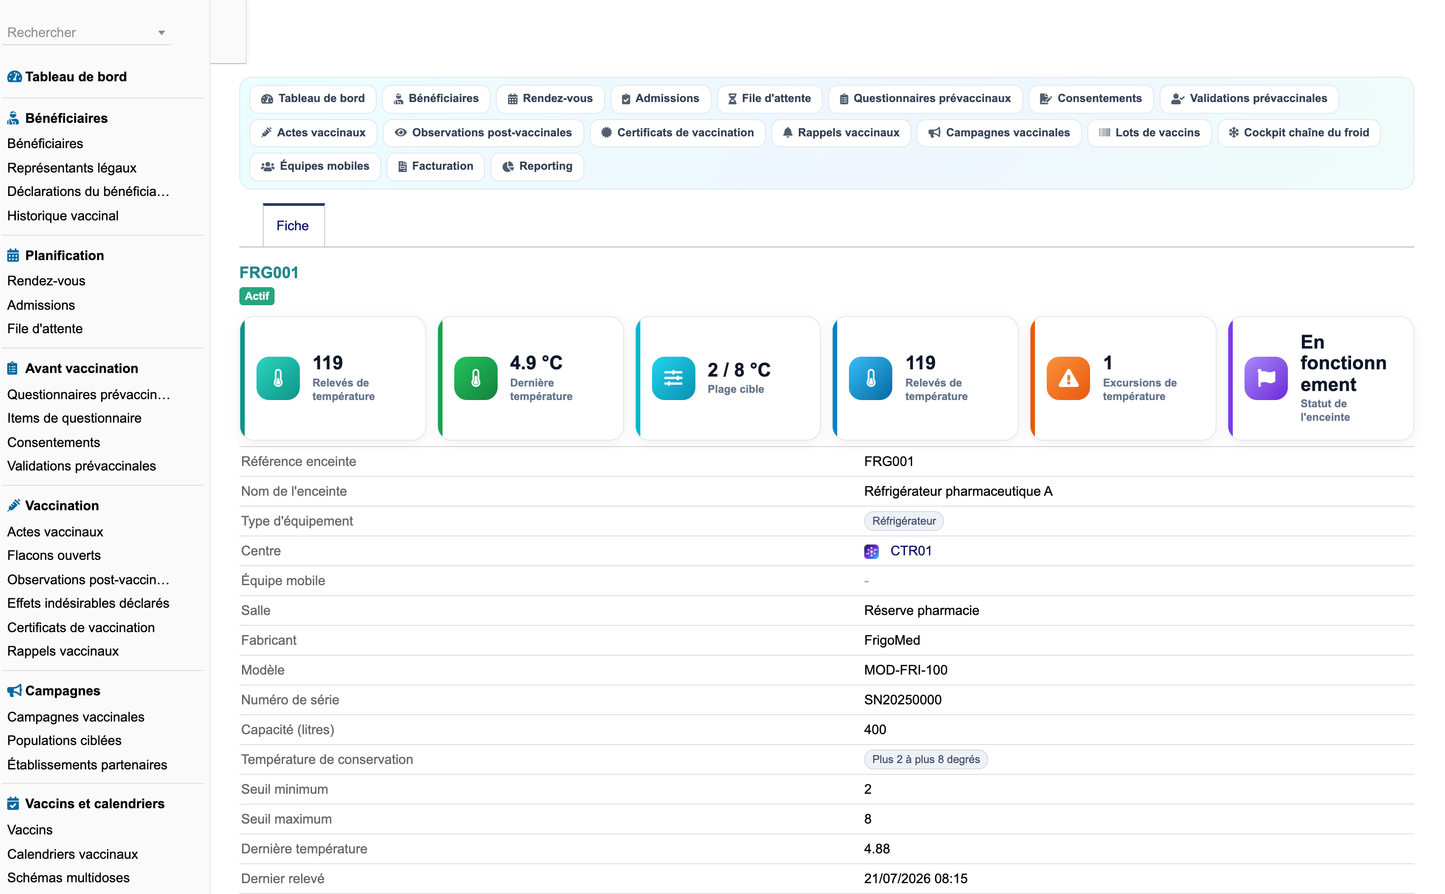Switch to the Fiche tab
Image resolution: width=1445 pixels, height=894 pixels.
293,226
